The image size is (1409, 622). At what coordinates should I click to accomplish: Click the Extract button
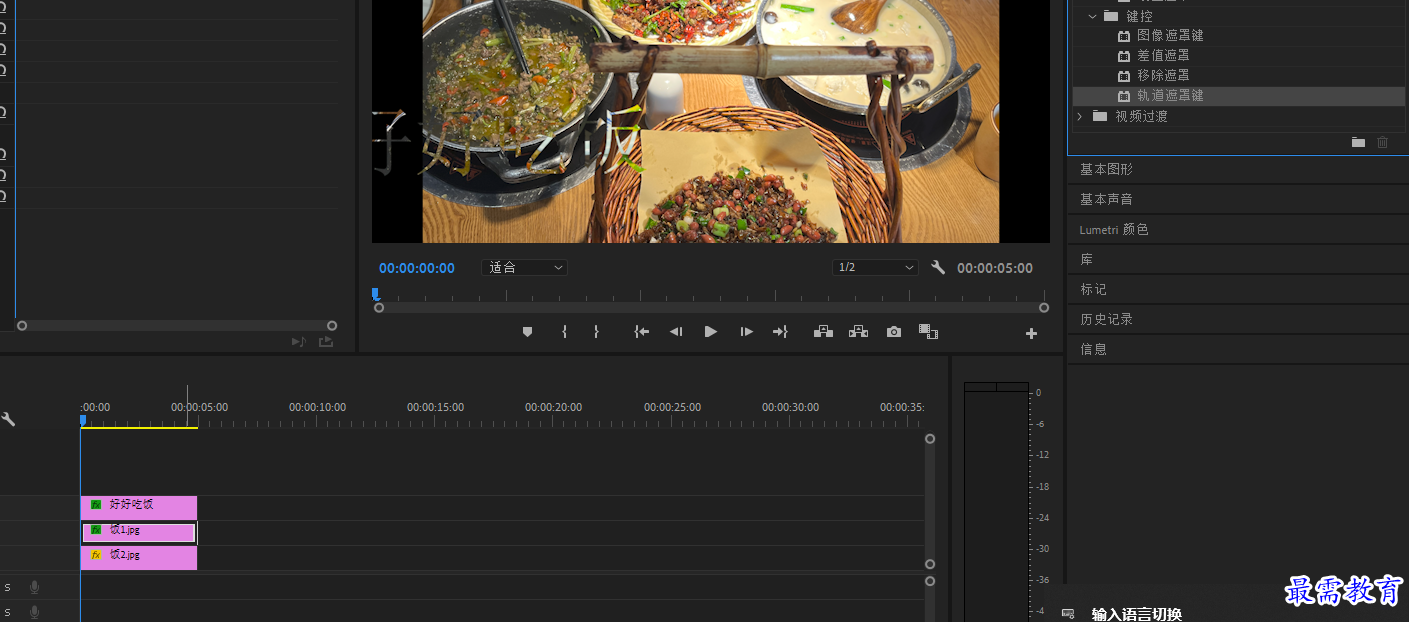tap(858, 332)
